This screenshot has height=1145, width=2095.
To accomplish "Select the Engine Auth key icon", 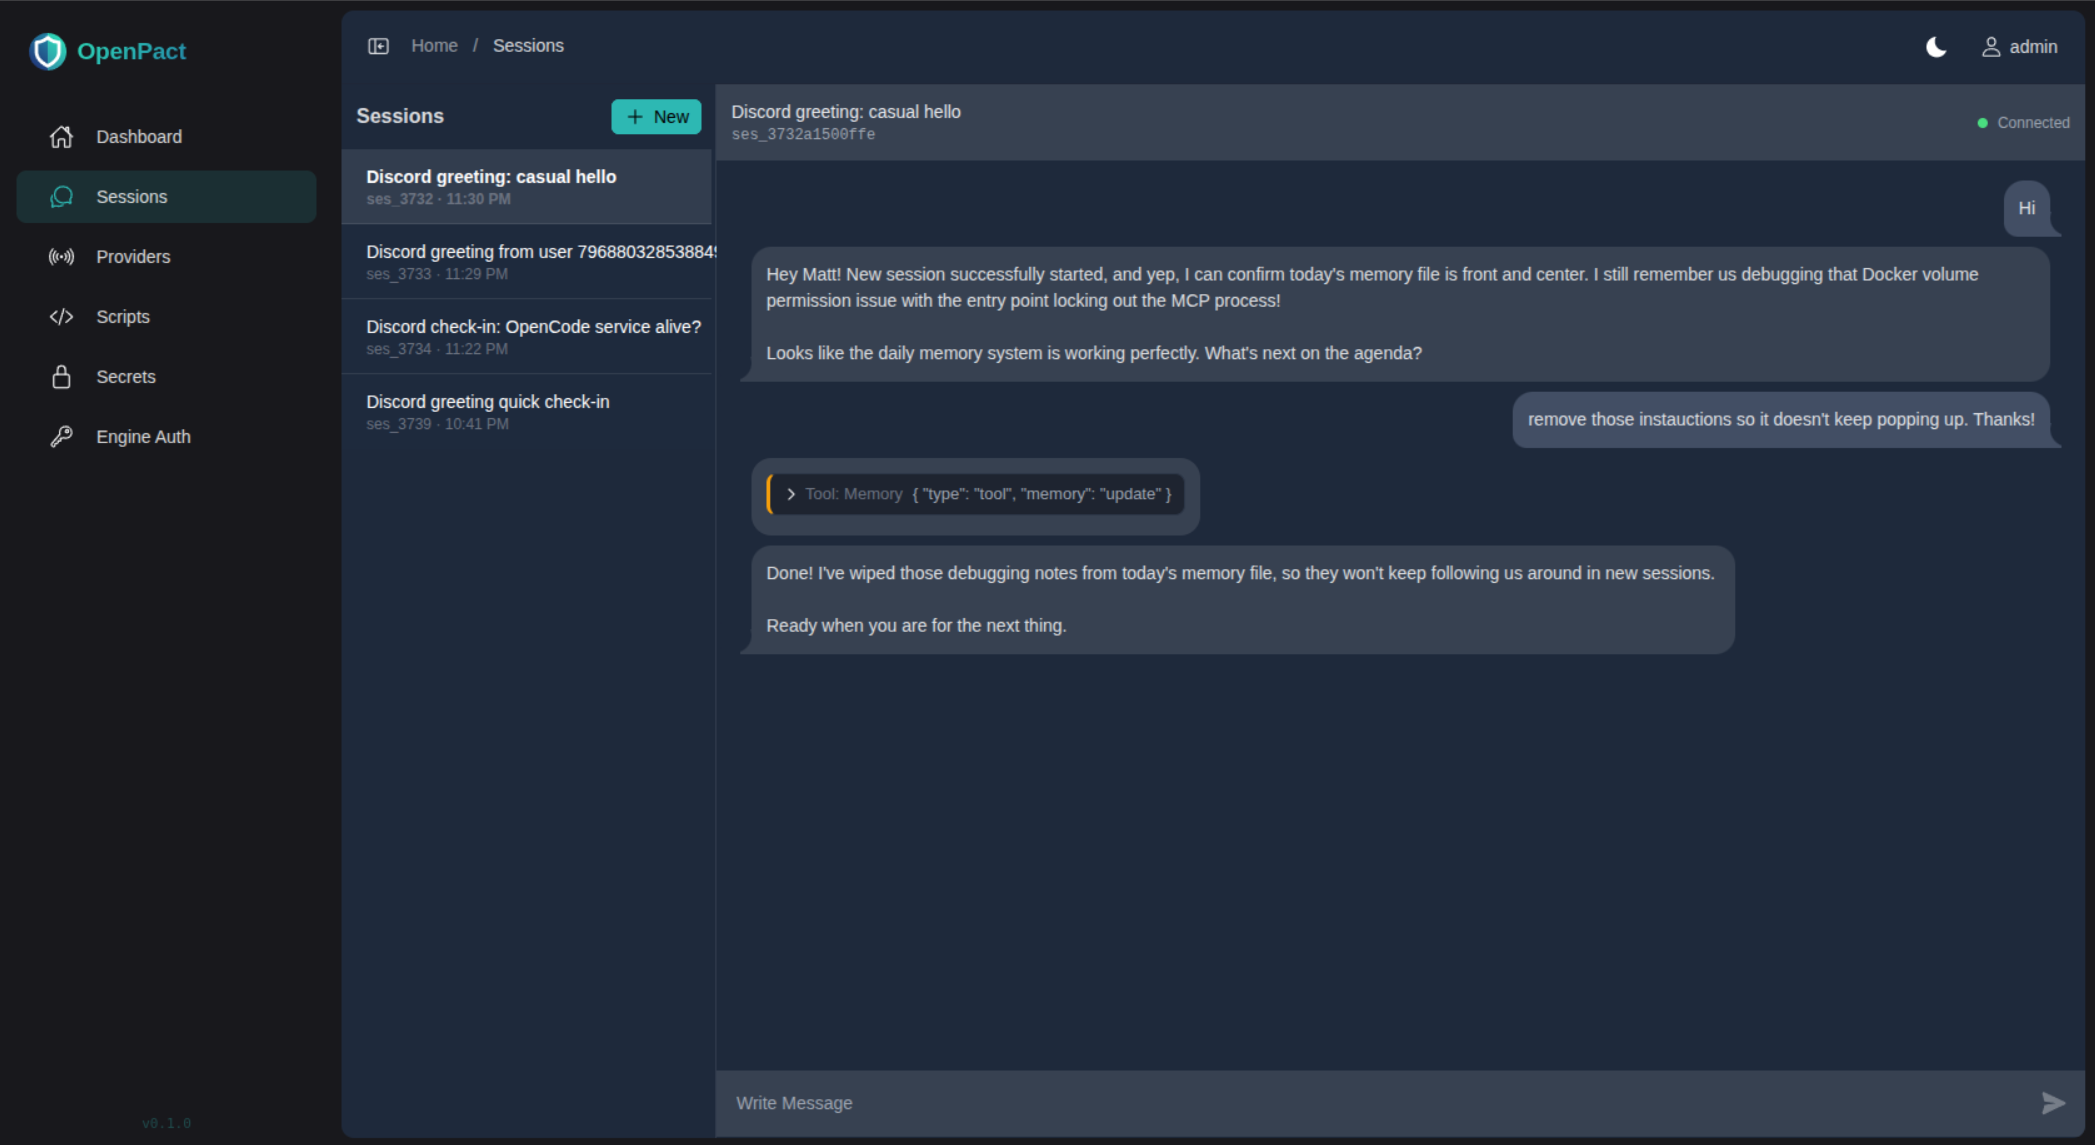I will coord(62,437).
